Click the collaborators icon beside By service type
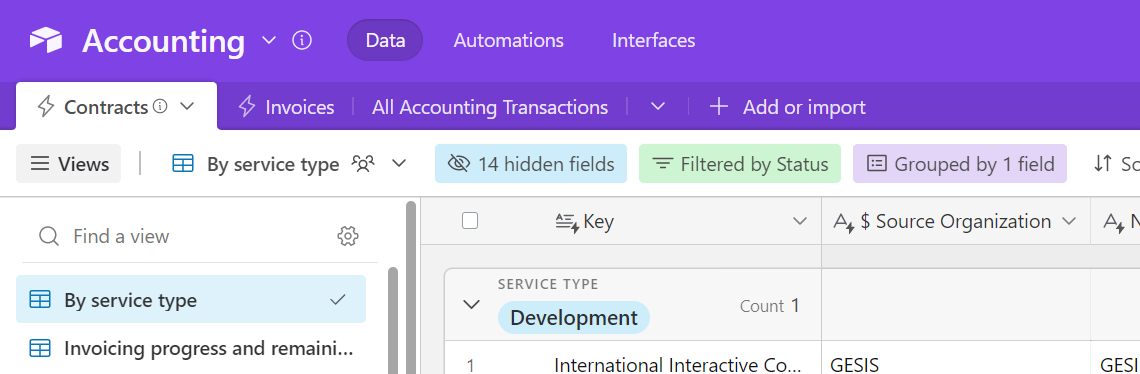The height and width of the screenshot is (374, 1140). coord(363,164)
